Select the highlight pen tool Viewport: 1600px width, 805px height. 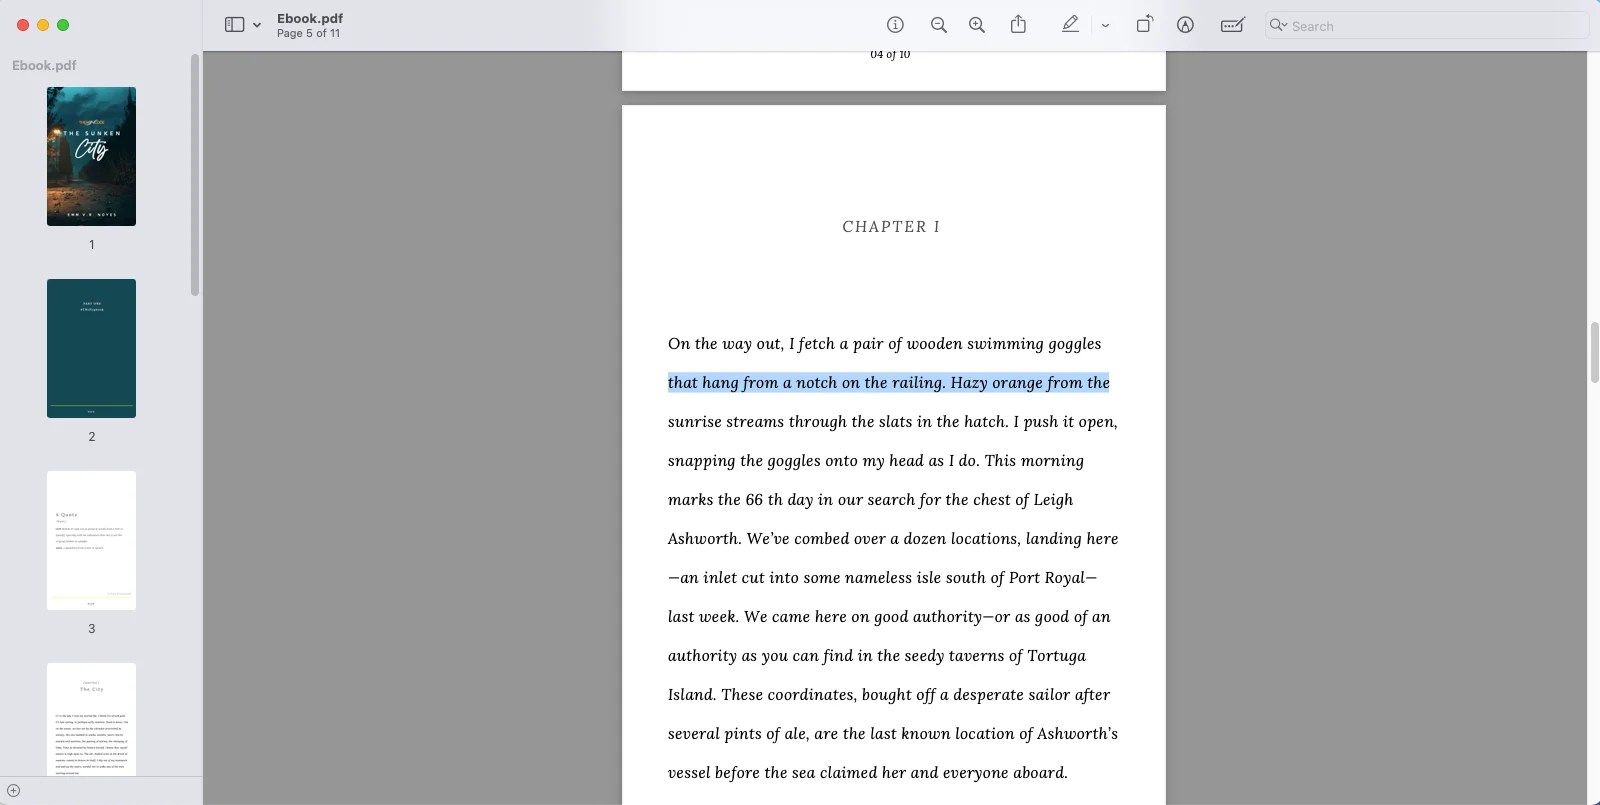(1070, 25)
